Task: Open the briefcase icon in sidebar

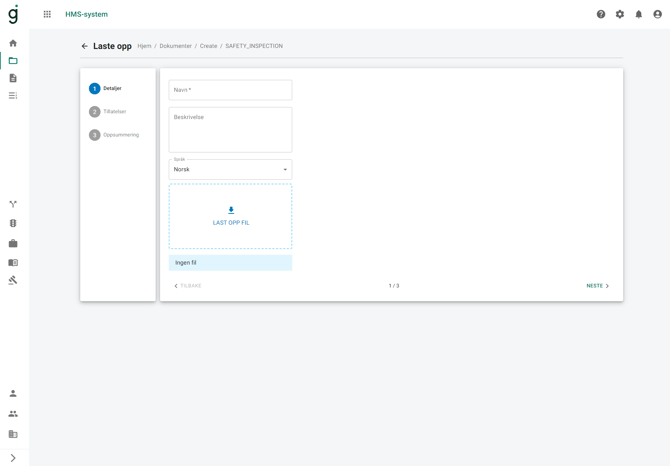Action: (x=13, y=243)
